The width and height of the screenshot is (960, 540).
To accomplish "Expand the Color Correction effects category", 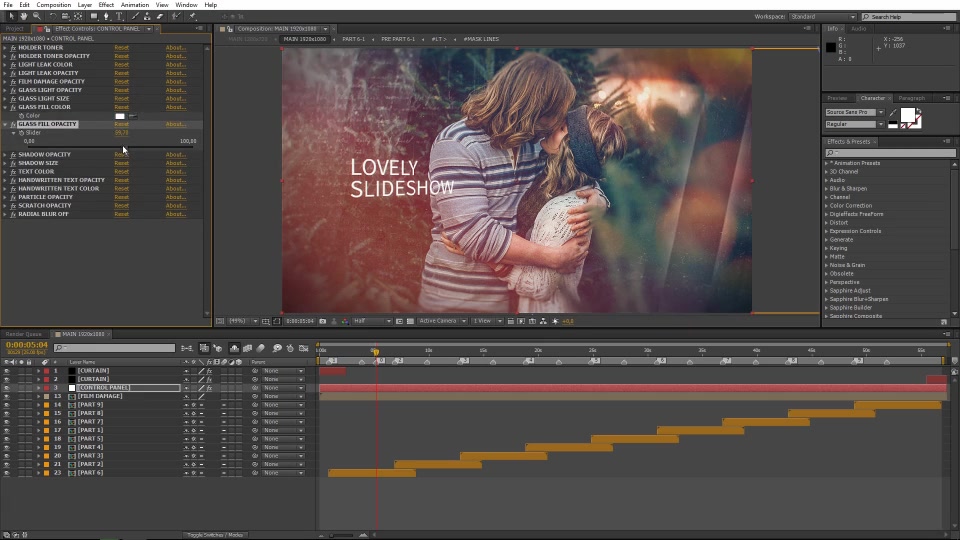I will [827, 206].
